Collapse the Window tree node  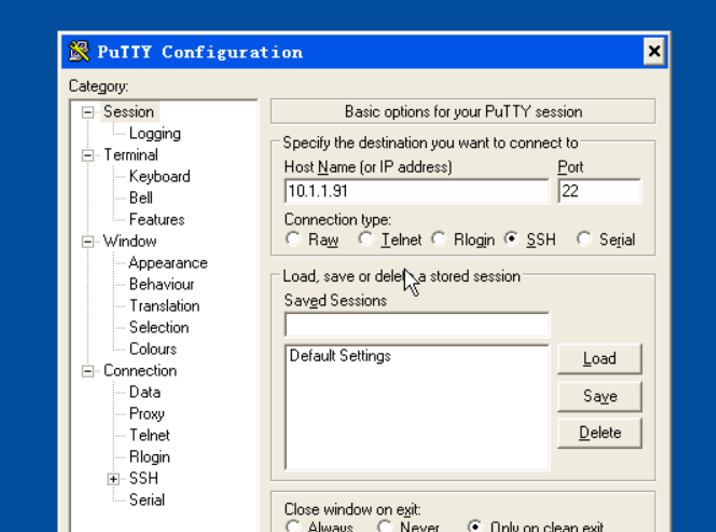(x=87, y=242)
